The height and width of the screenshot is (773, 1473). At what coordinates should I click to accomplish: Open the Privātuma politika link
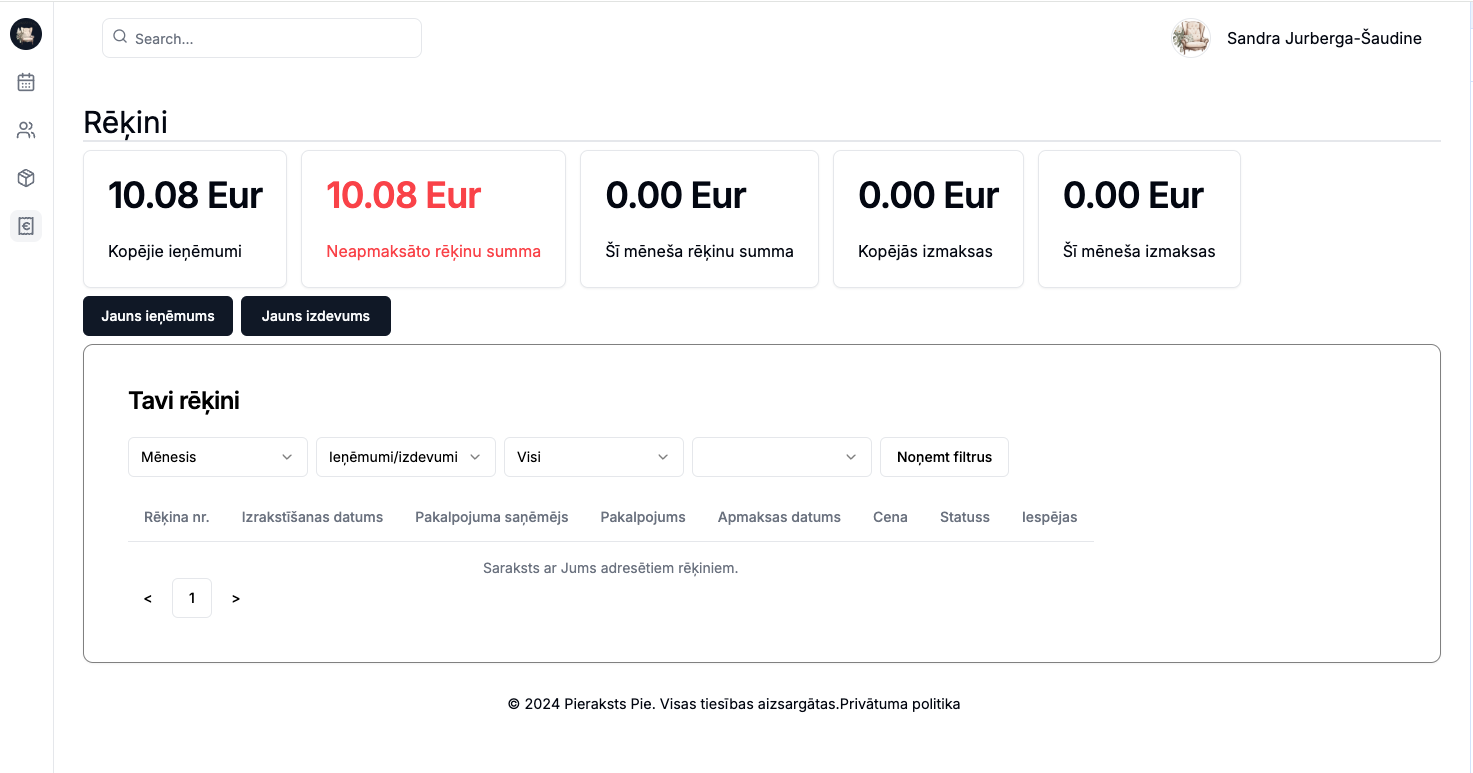pos(900,704)
